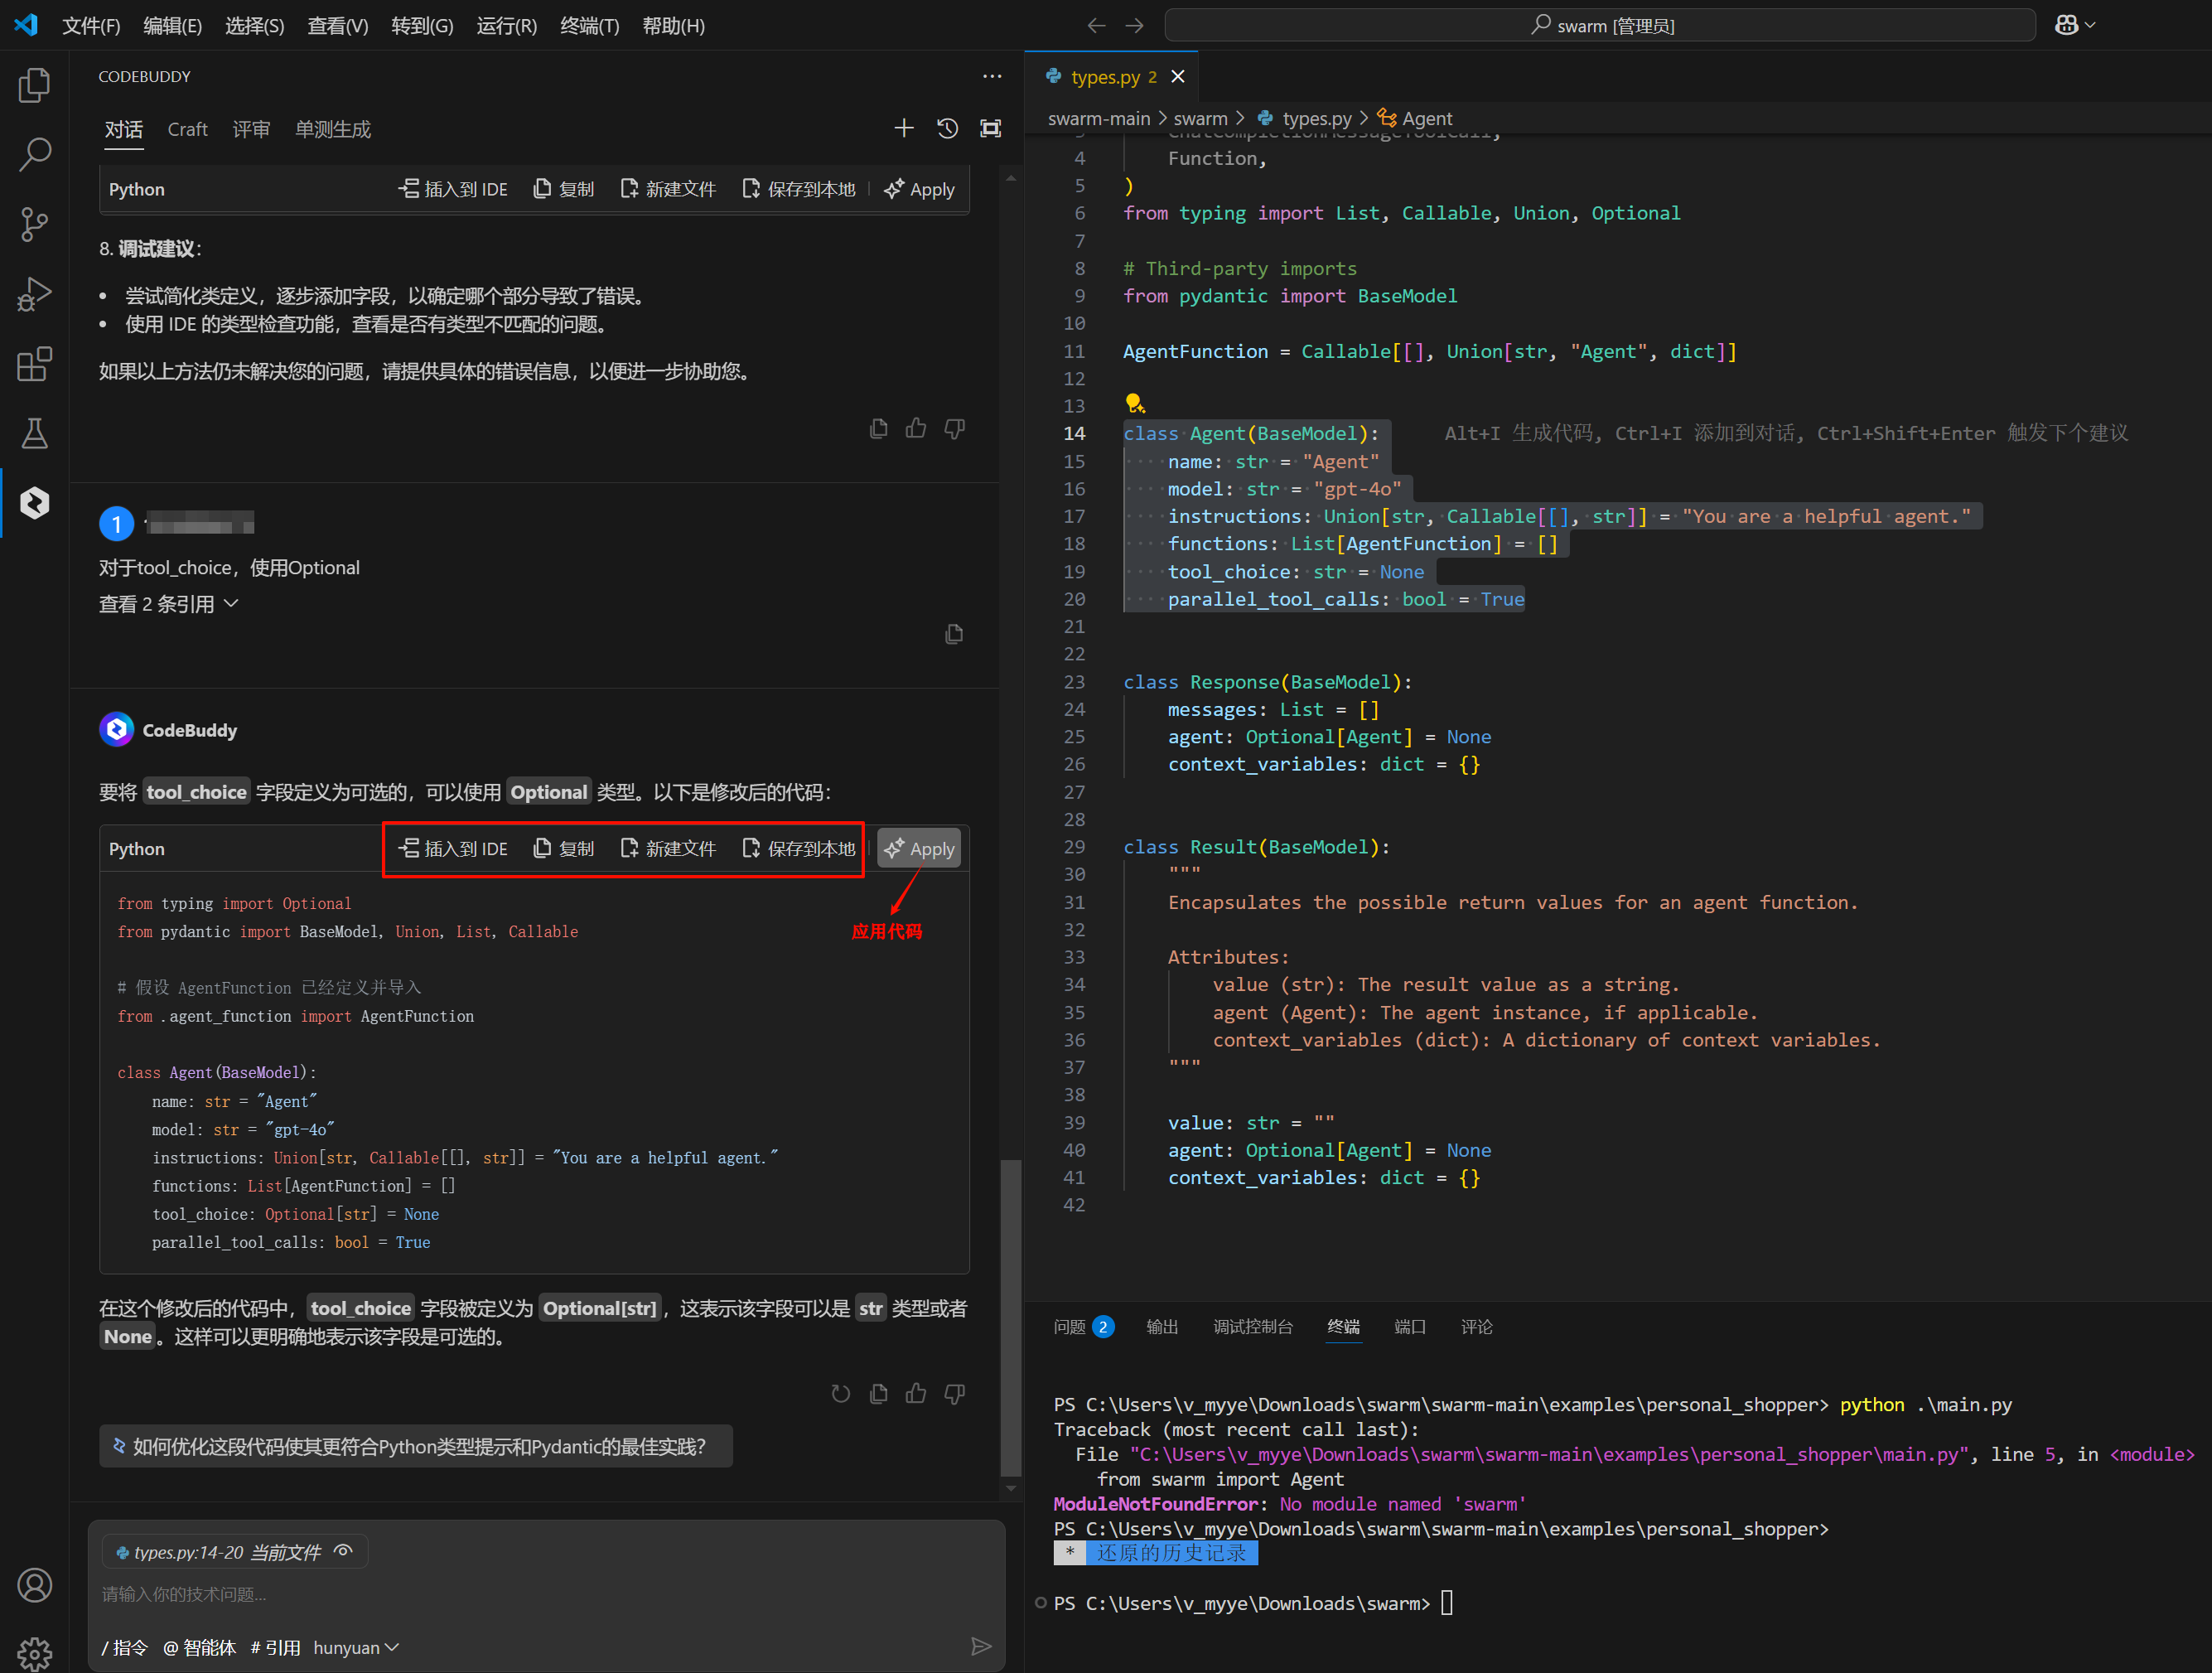The image size is (2212, 1673).
Task: Open chat history clock icon
Action: (x=947, y=128)
